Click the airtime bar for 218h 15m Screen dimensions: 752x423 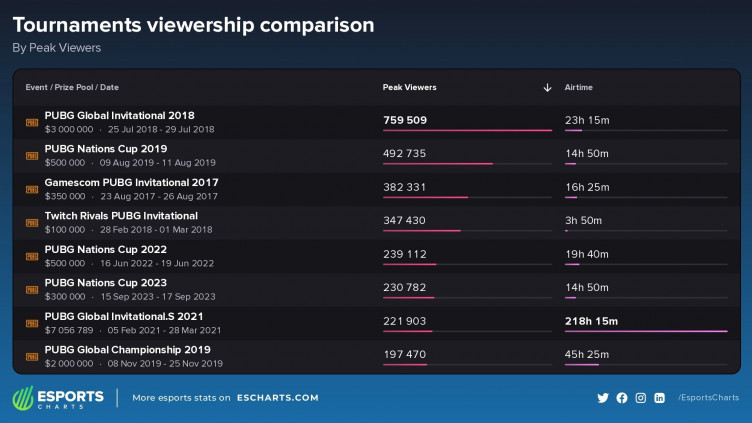coord(646,331)
